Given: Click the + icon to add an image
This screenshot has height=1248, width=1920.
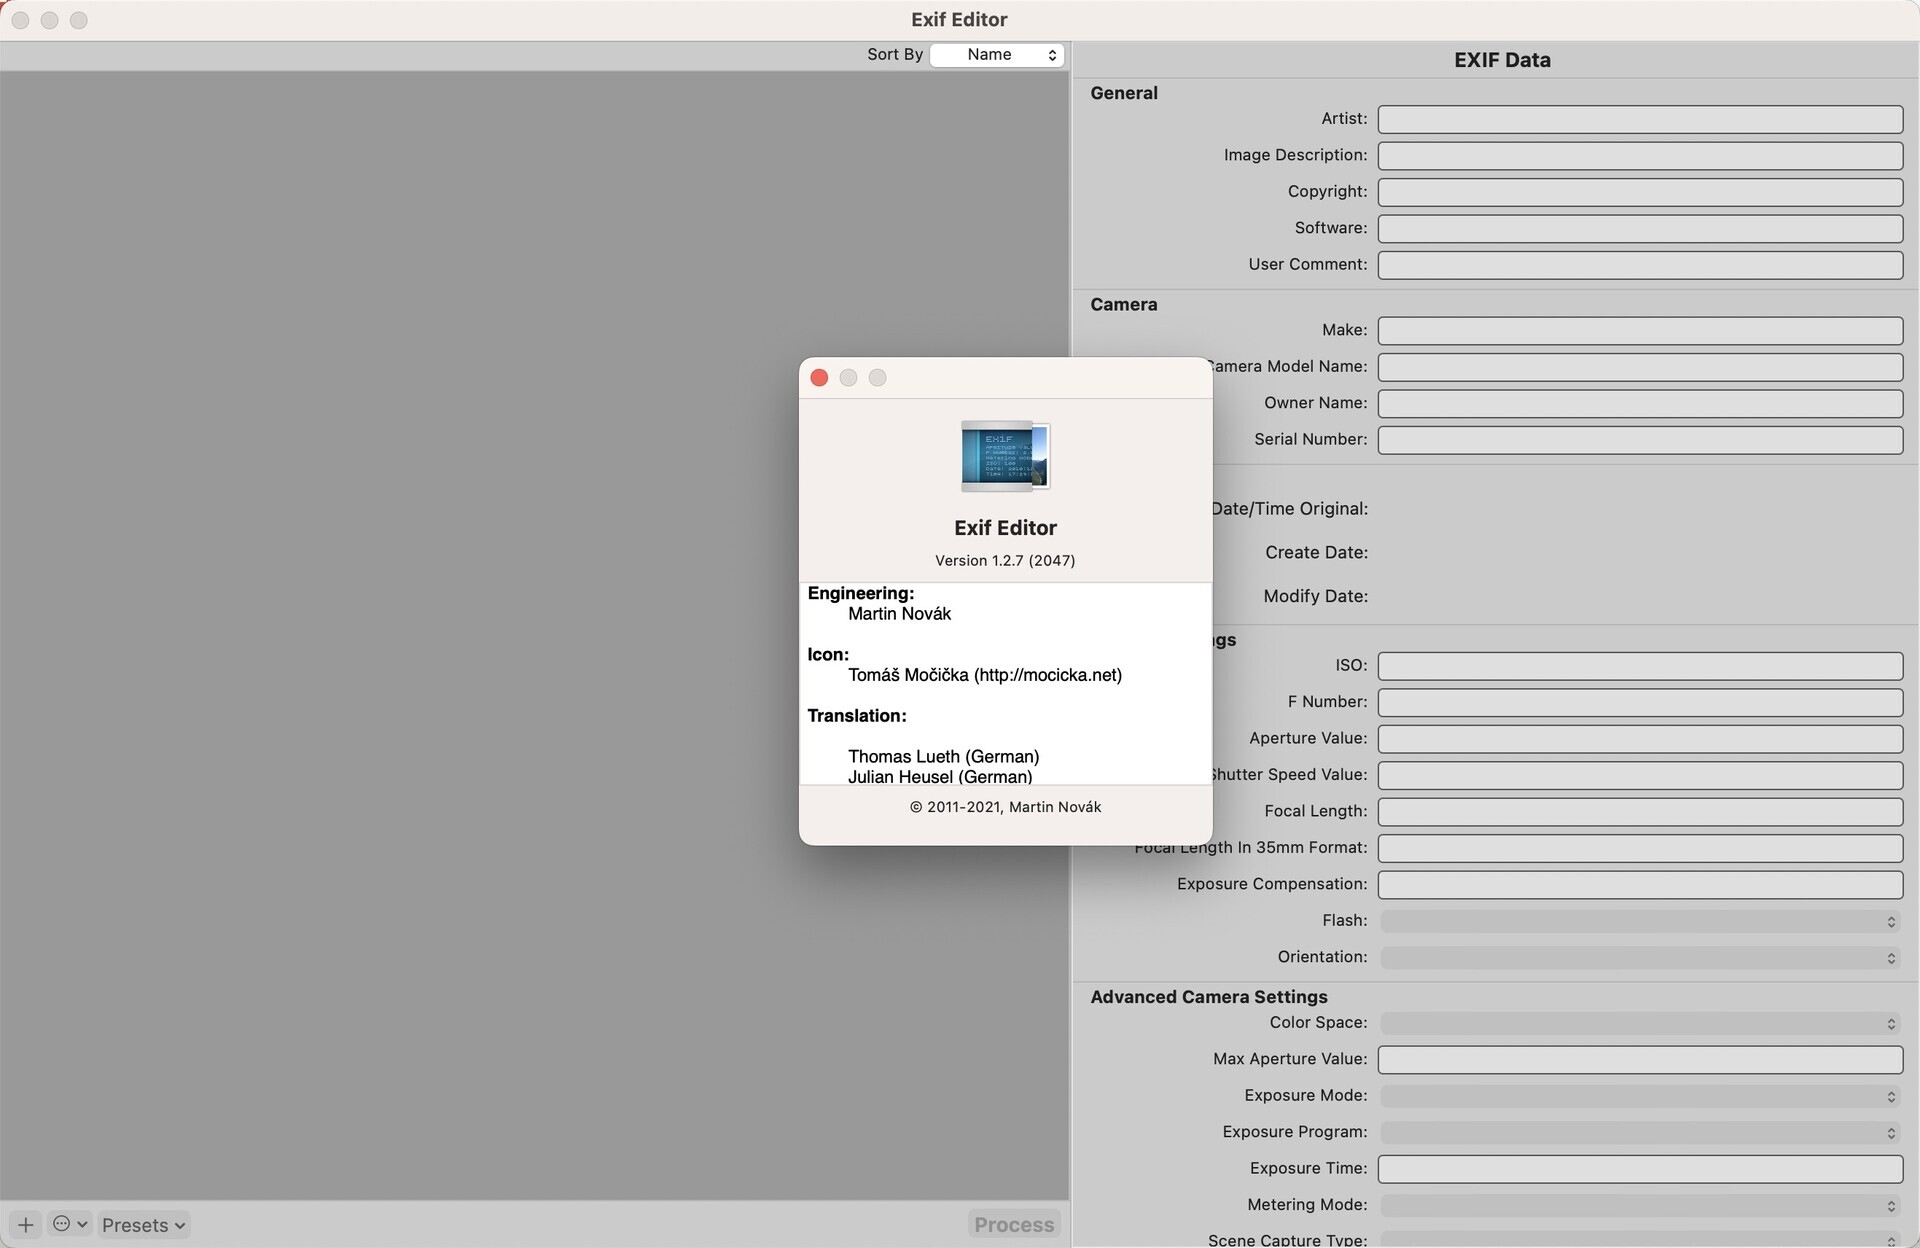Looking at the screenshot, I should [x=25, y=1224].
